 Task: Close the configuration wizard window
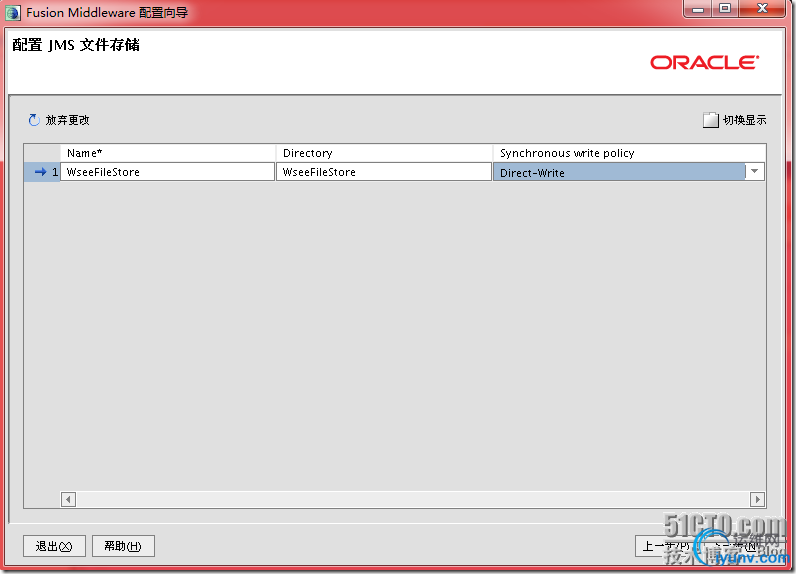click(x=762, y=9)
